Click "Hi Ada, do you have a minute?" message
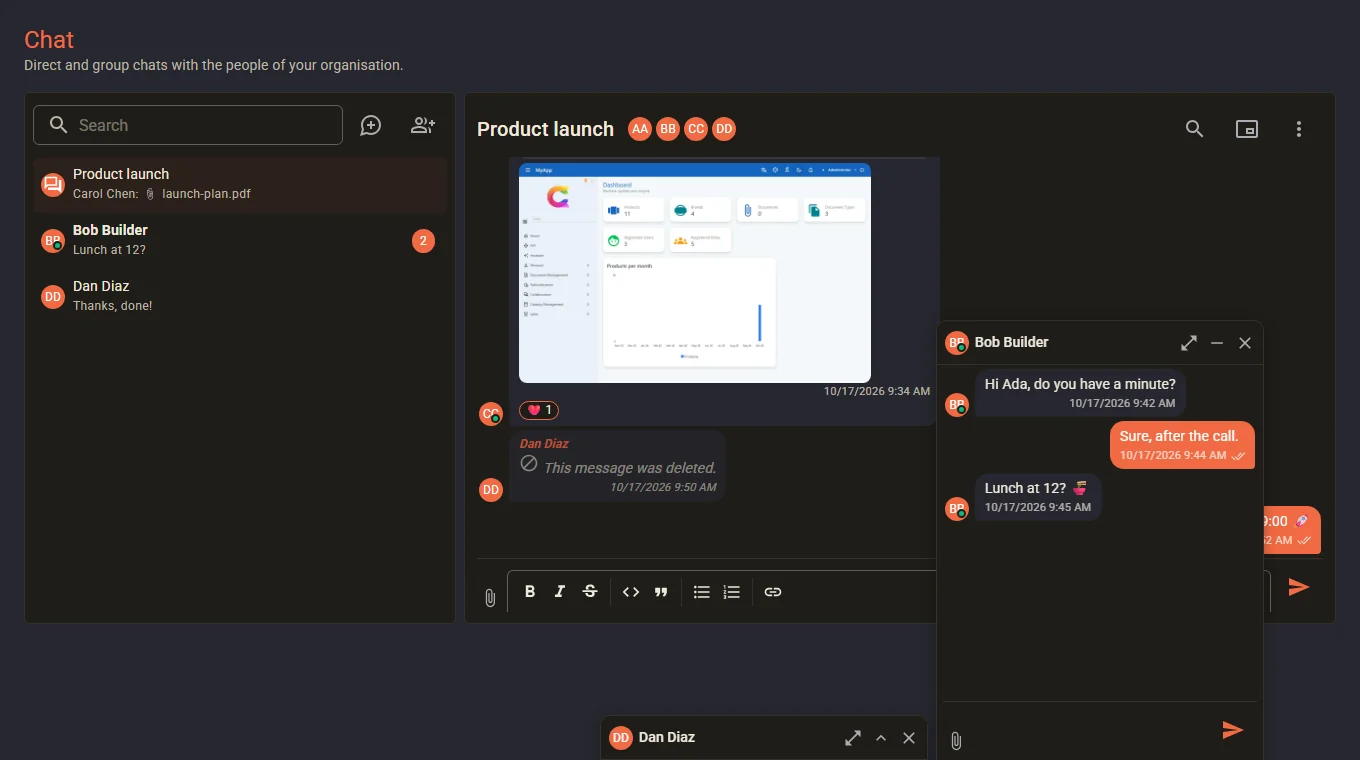 (1080, 391)
